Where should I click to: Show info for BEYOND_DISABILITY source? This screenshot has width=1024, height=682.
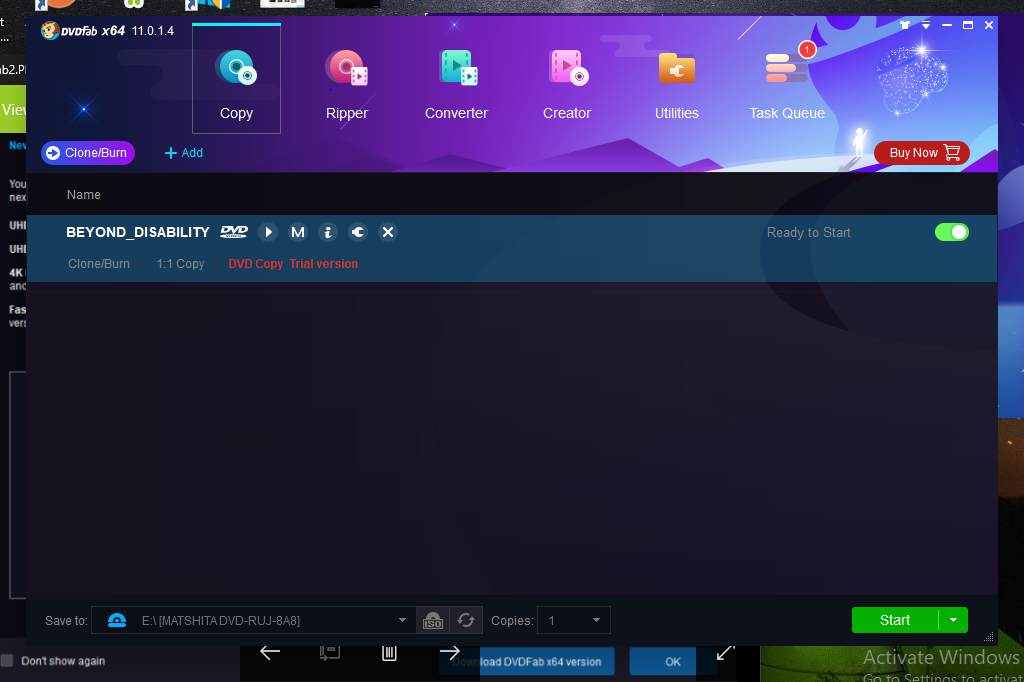pos(328,232)
